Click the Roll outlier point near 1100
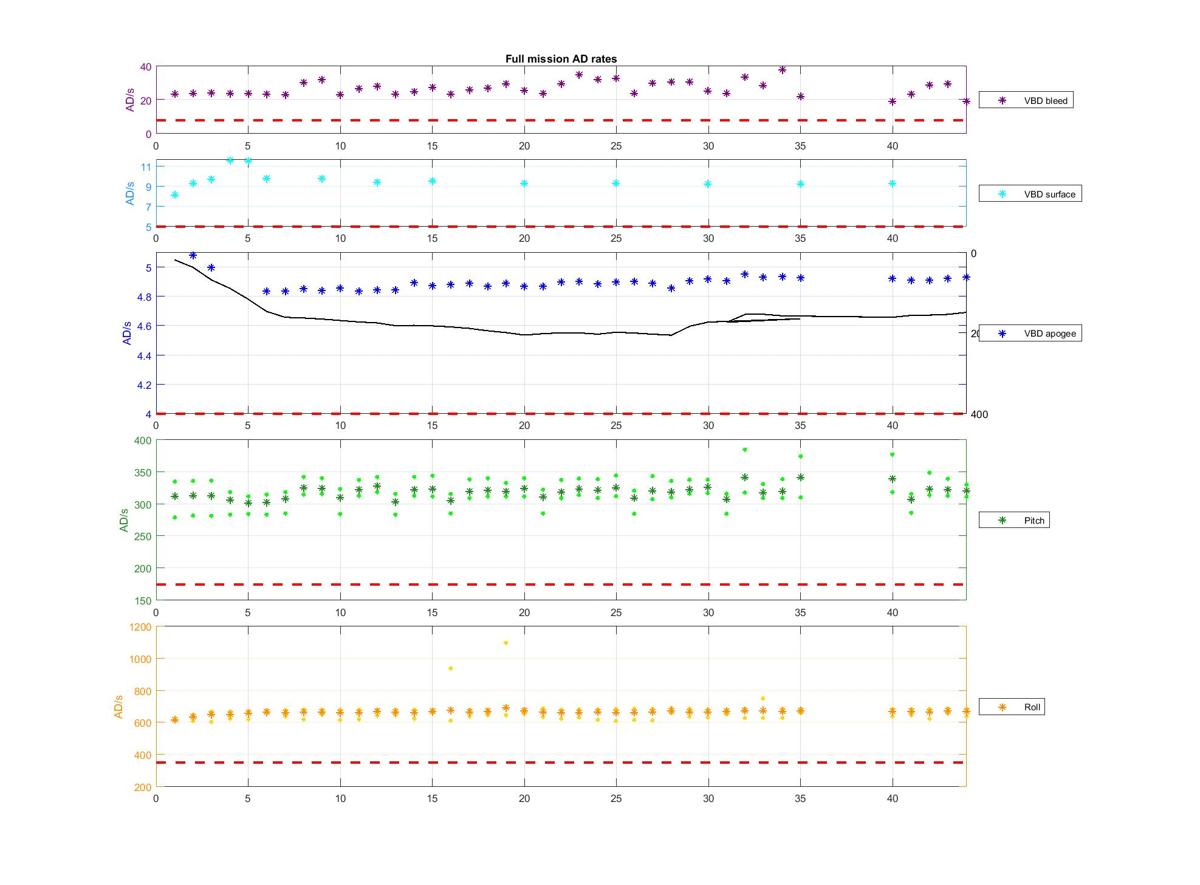 pyautogui.click(x=506, y=643)
